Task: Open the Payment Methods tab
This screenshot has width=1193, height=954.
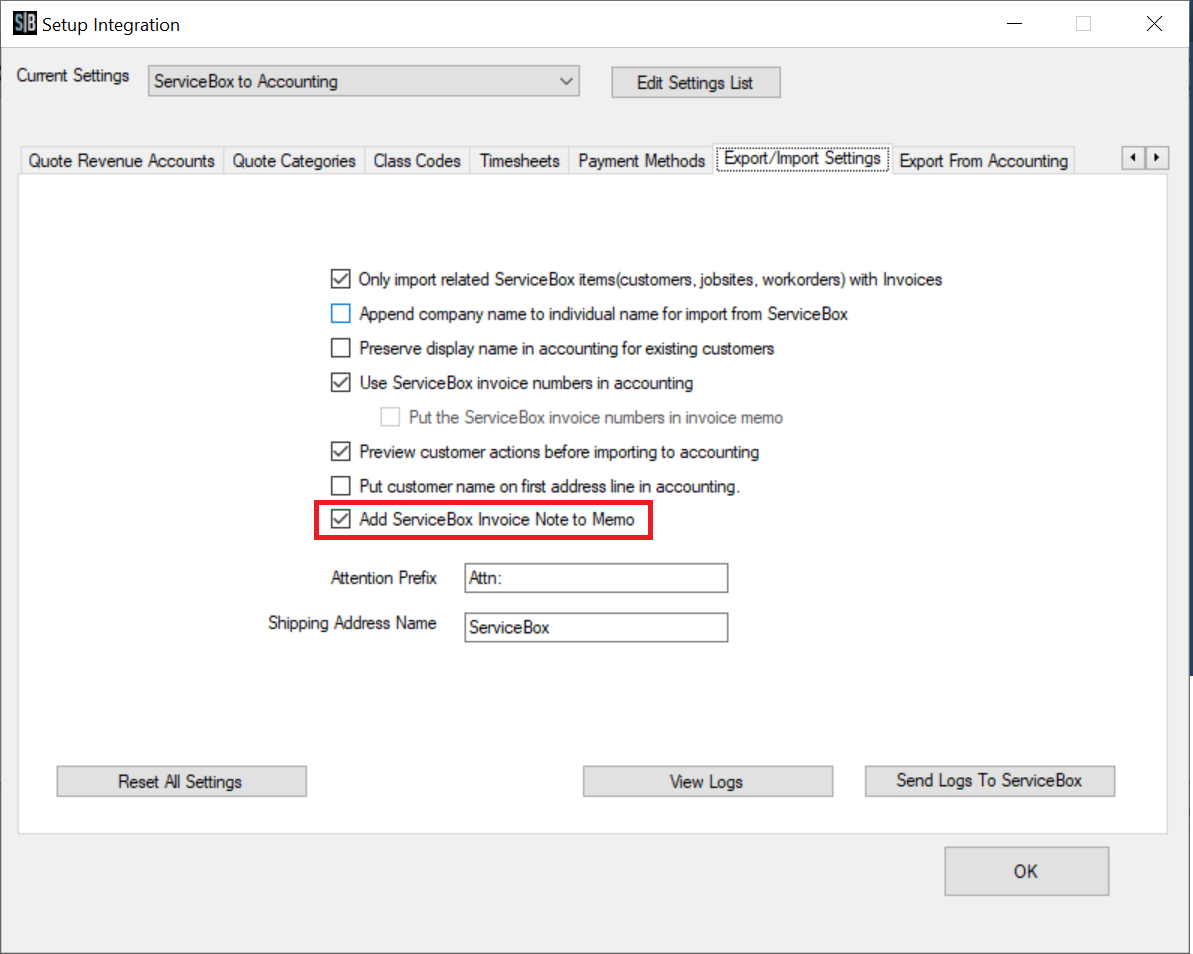Action: pos(641,161)
